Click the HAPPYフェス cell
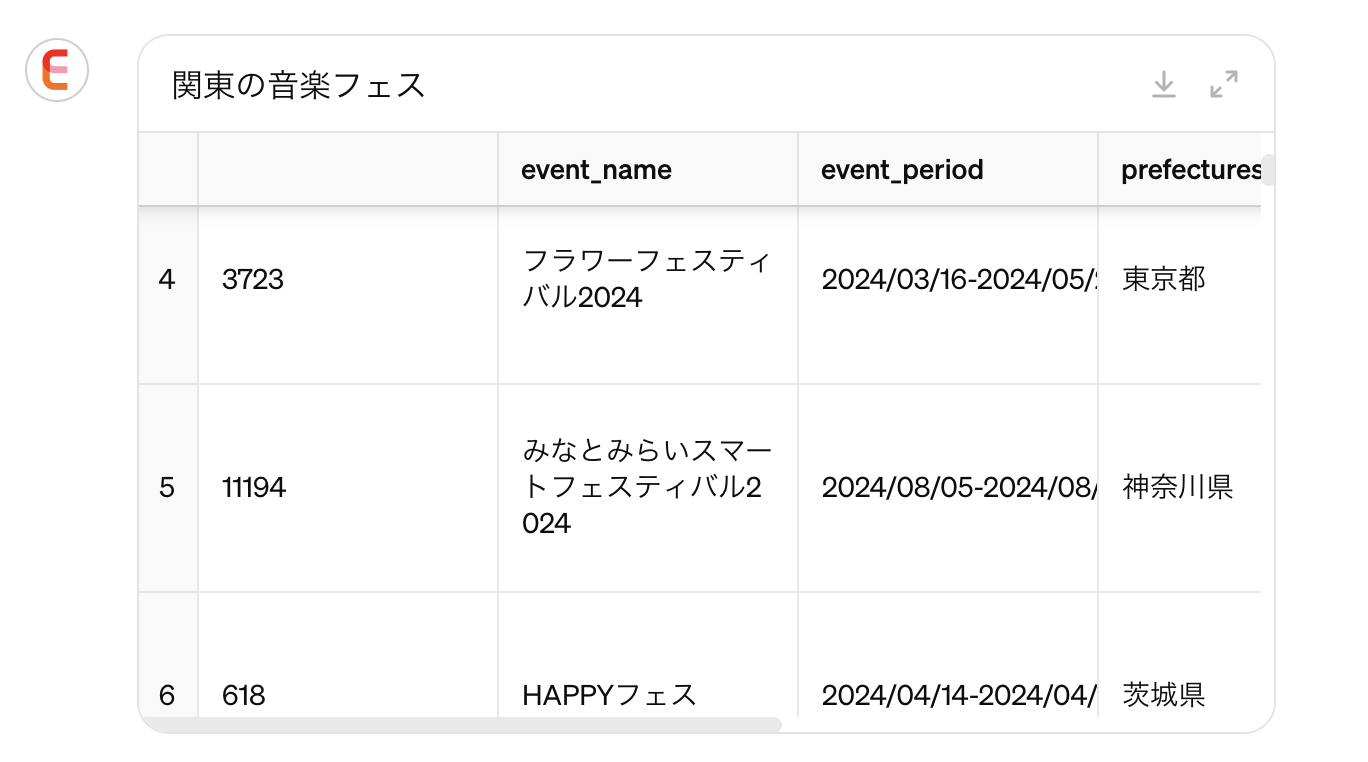 609,695
